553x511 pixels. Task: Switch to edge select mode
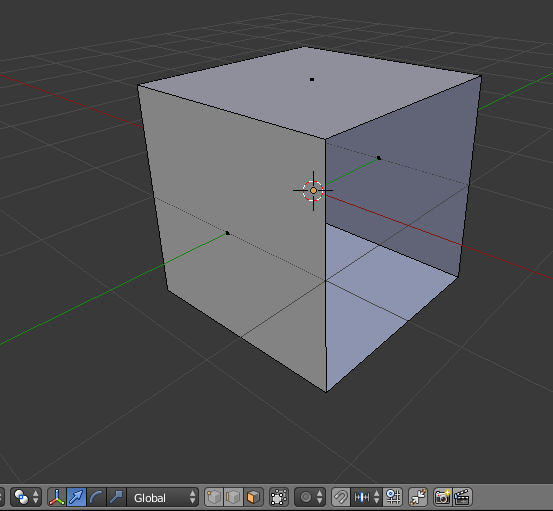pos(233,497)
